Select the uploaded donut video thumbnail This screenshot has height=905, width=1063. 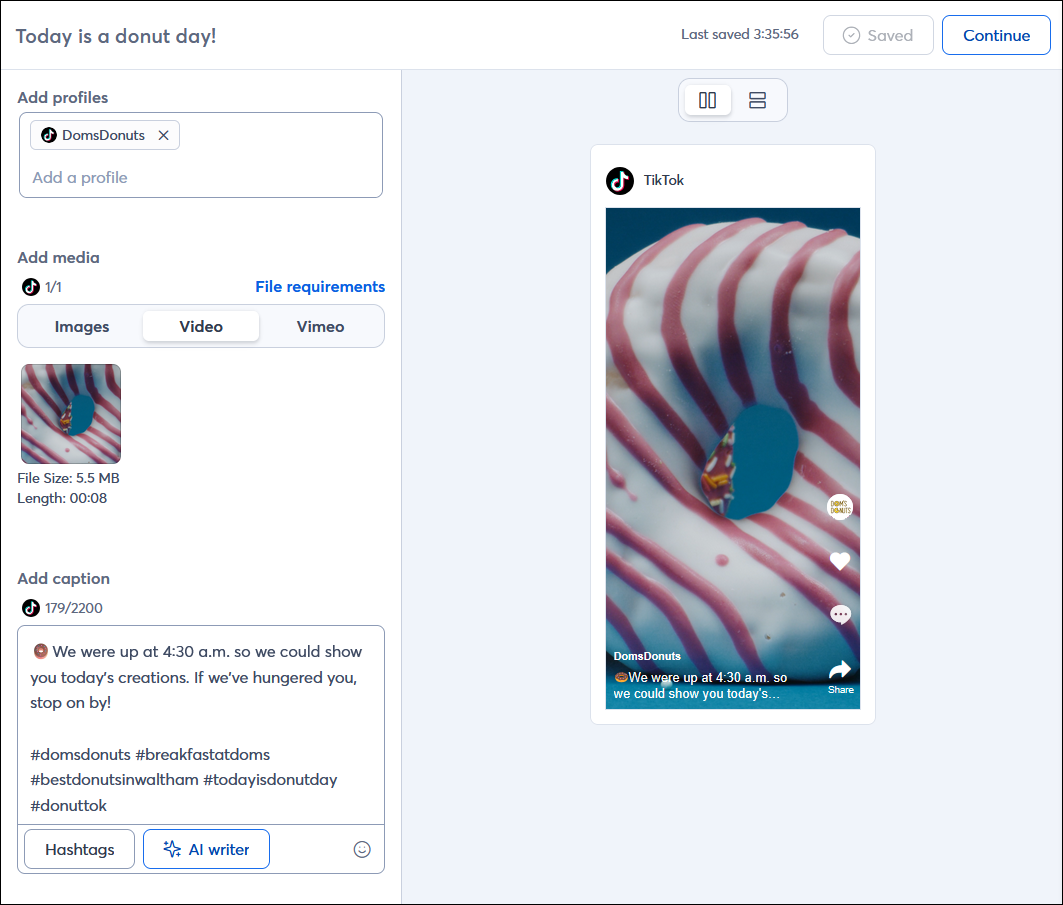(x=70, y=413)
